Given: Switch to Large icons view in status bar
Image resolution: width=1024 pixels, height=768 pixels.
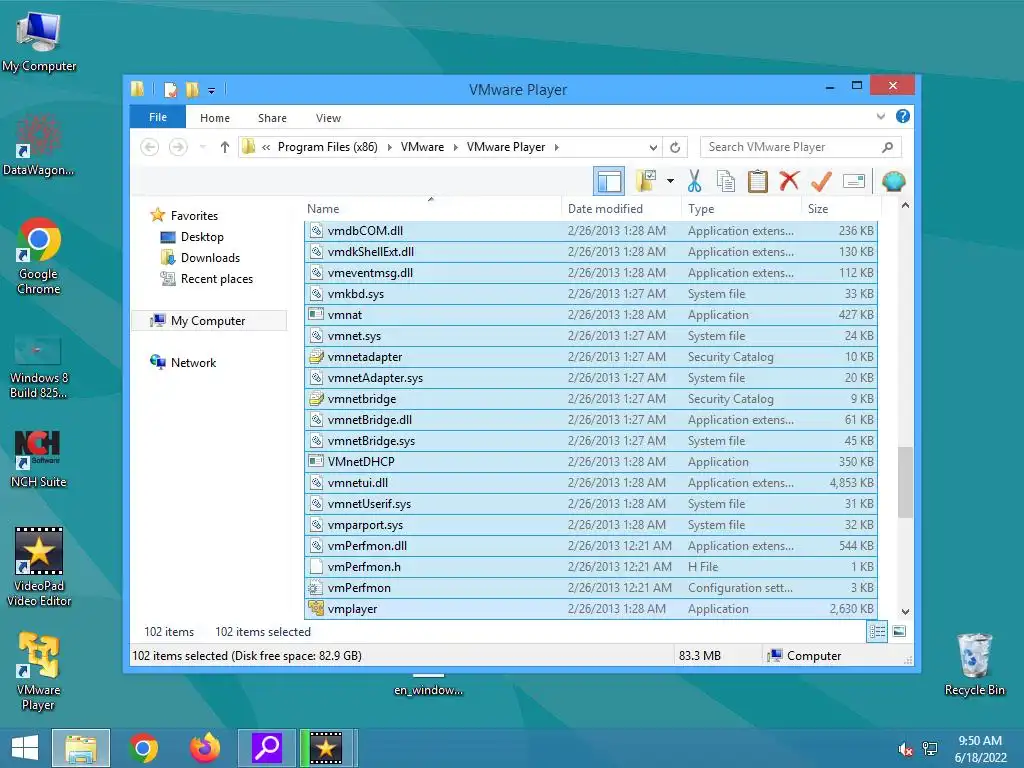Looking at the screenshot, I should (x=899, y=632).
